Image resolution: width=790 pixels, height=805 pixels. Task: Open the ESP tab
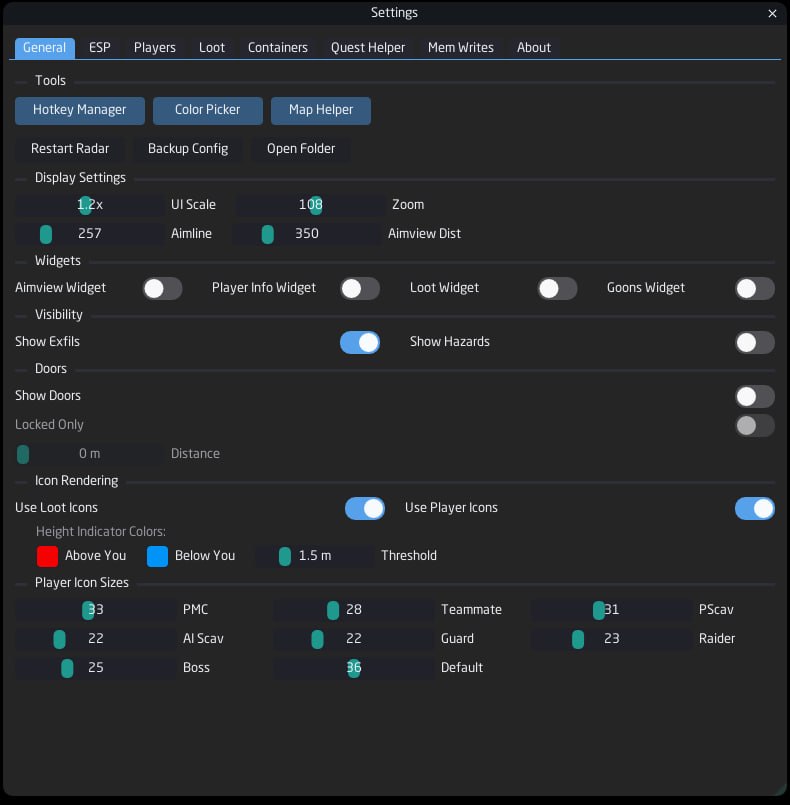pyautogui.click(x=100, y=48)
